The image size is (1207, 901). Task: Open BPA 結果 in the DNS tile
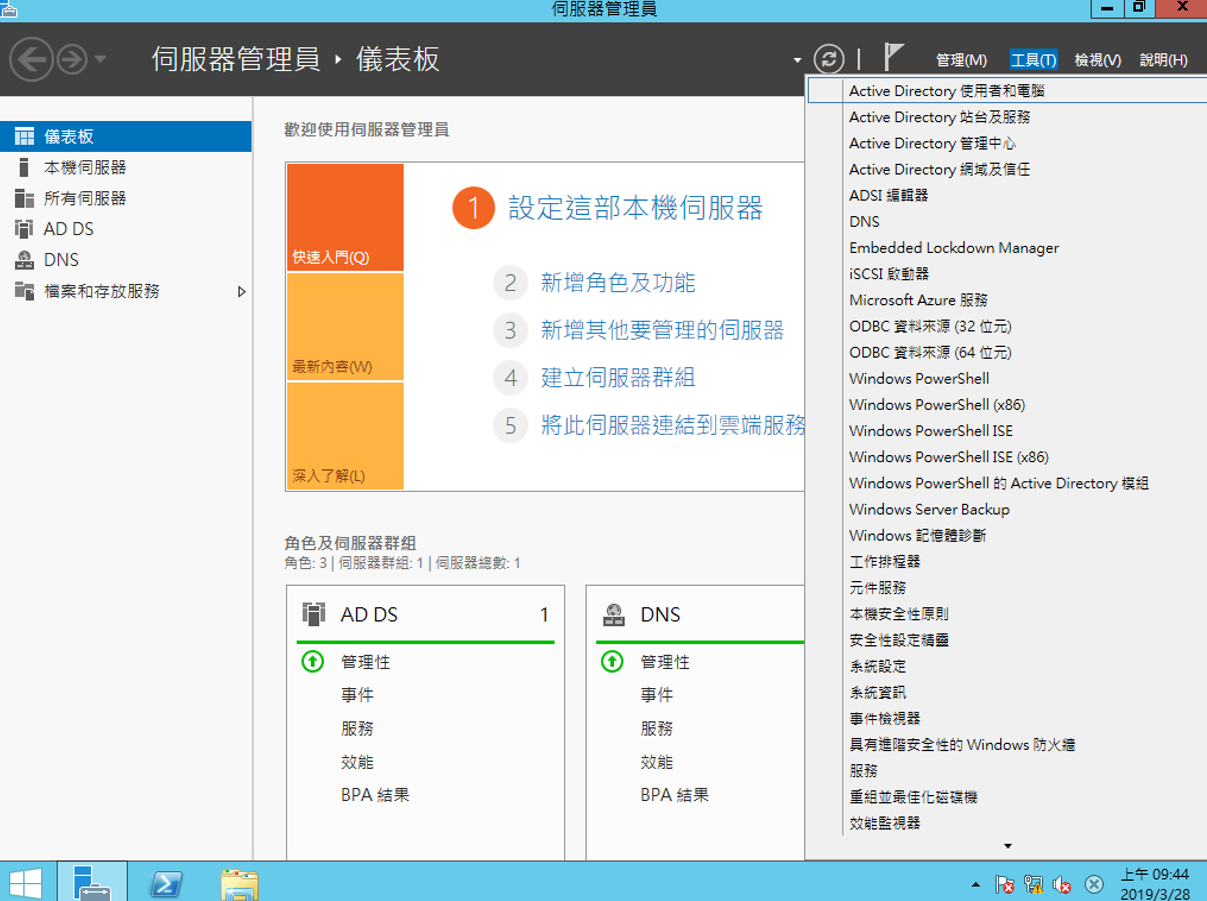(675, 795)
